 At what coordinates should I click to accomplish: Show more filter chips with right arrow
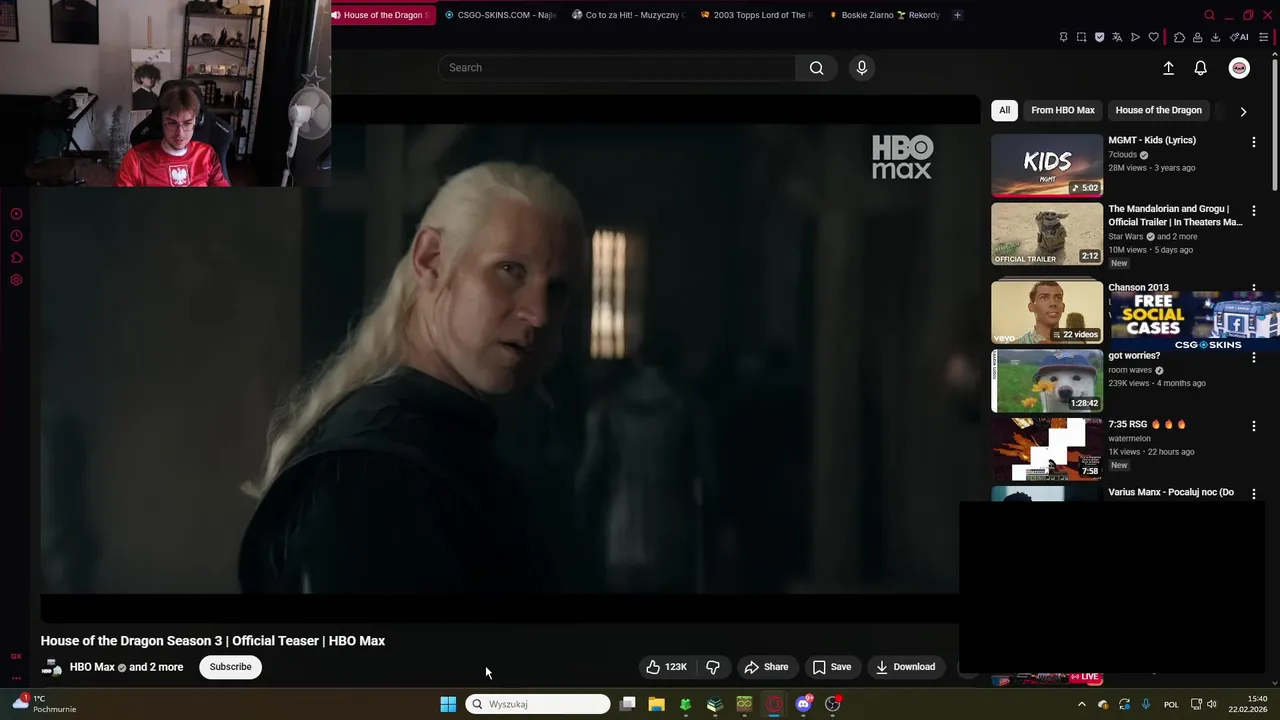1243,111
